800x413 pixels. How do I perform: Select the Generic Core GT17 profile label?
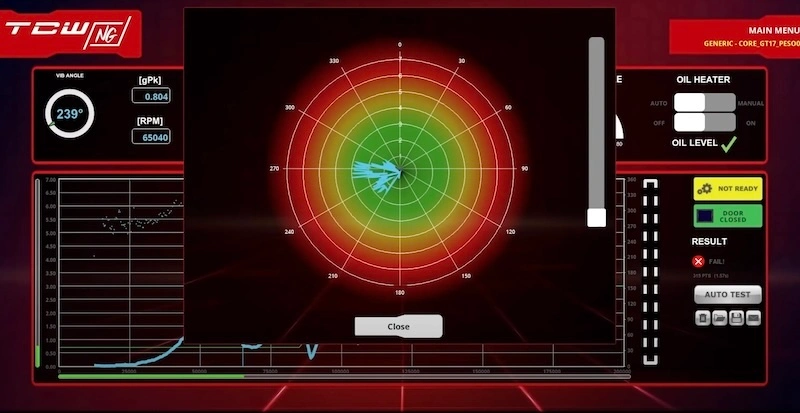(x=750, y=44)
